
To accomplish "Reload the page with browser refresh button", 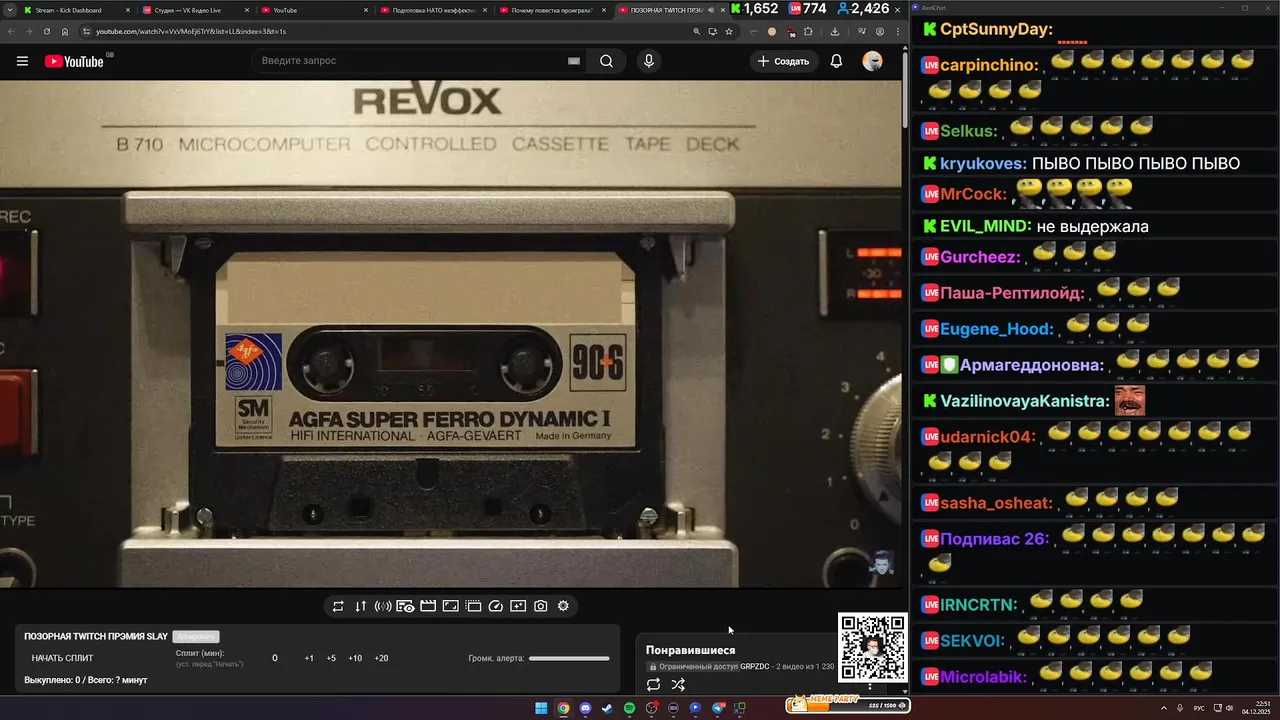I will point(47,31).
